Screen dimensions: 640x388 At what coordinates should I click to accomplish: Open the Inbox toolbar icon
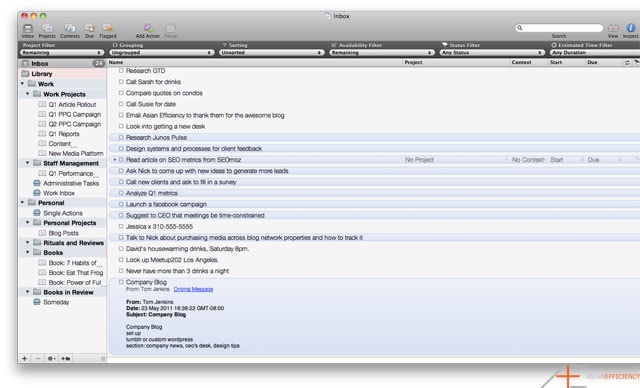(x=28, y=29)
